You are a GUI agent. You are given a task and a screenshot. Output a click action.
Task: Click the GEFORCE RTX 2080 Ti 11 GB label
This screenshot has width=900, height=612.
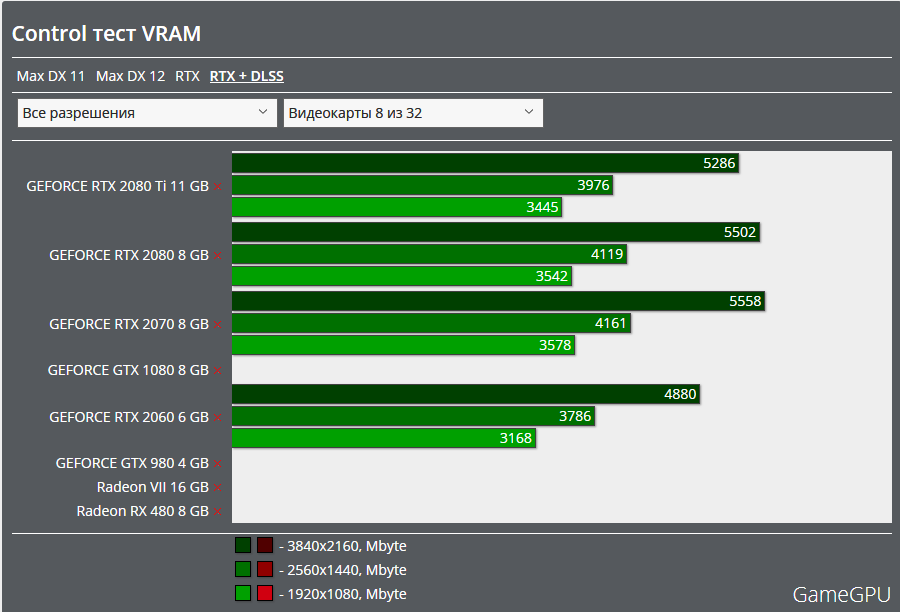[x=118, y=186]
